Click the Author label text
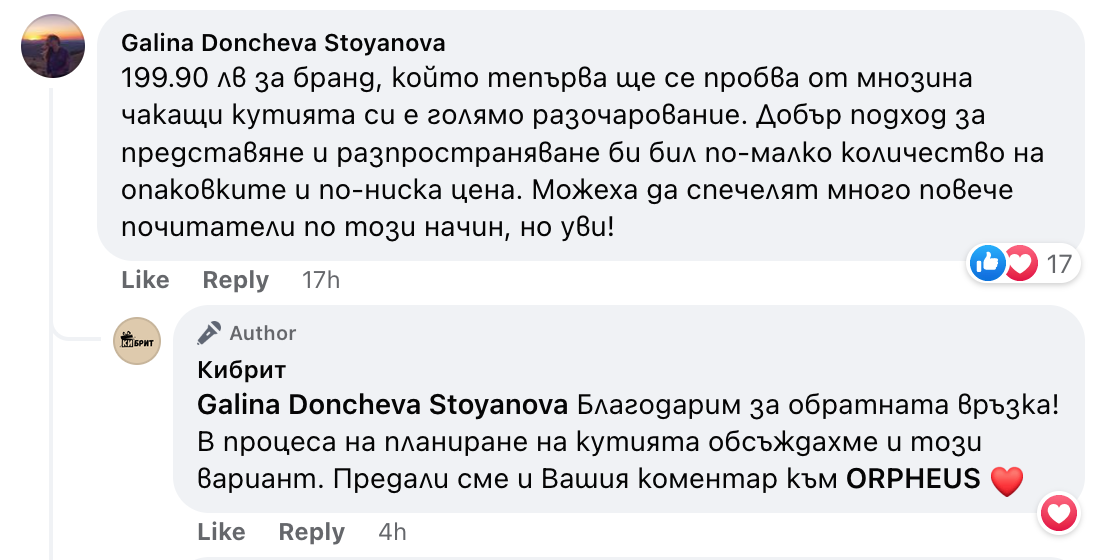The width and height of the screenshot is (1118, 560). pyautogui.click(x=263, y=333)
